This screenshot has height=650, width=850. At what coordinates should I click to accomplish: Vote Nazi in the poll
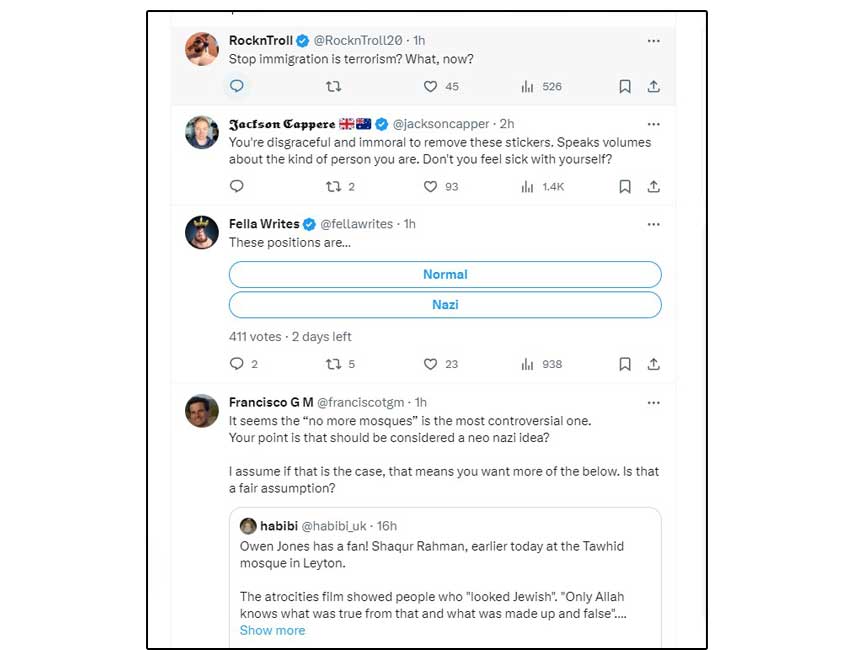[445, 304]
